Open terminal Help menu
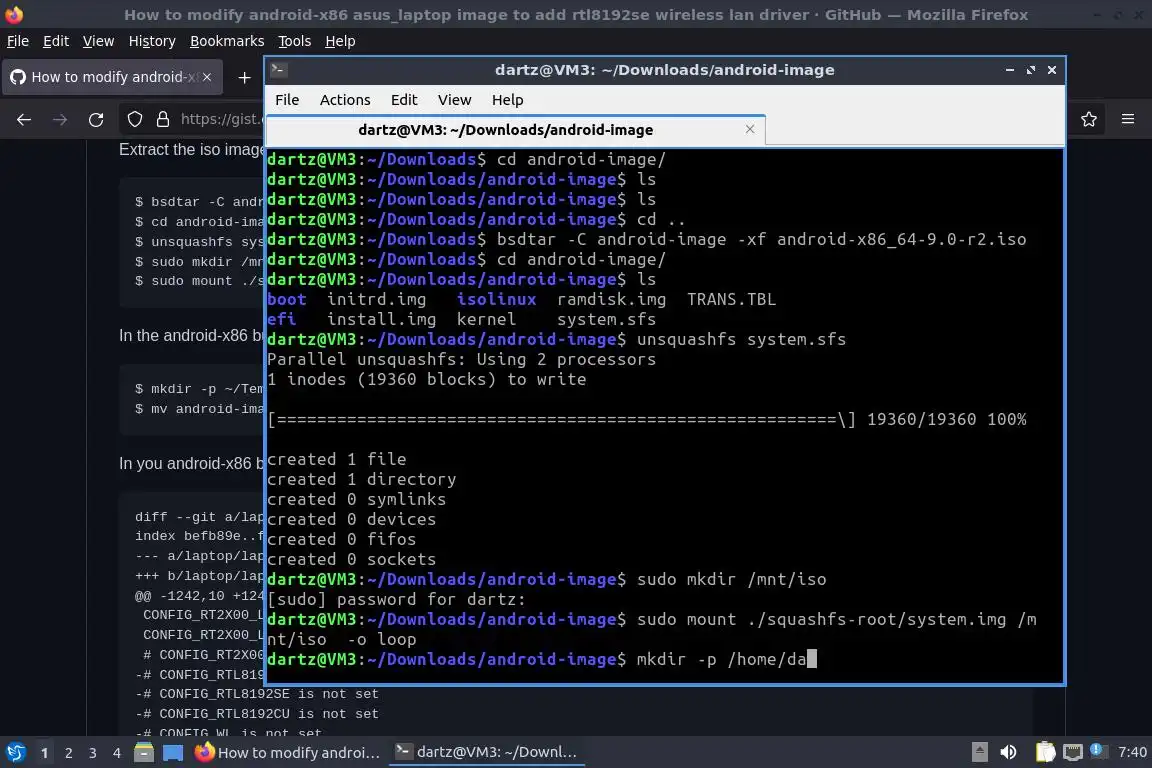Viewport: 1152px width, 768px height. tap(508, 100)
